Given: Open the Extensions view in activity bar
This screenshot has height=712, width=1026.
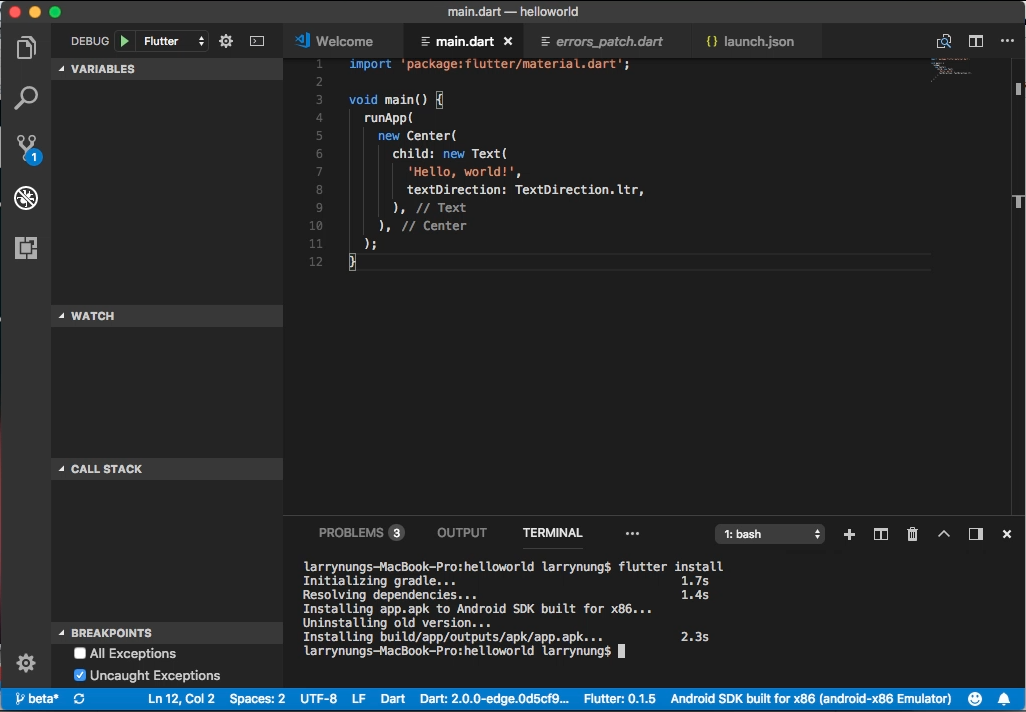Looking at the screenshot, I should (26, 248).
